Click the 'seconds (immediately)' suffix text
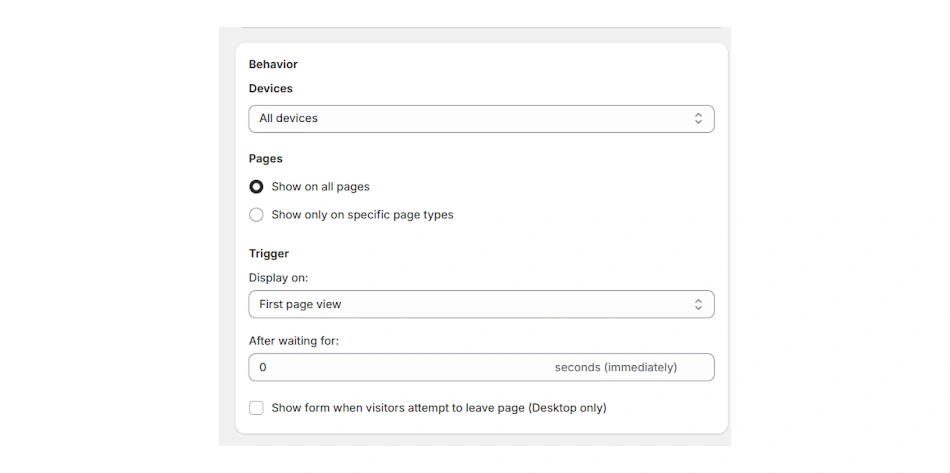 [x=615, y=367]
